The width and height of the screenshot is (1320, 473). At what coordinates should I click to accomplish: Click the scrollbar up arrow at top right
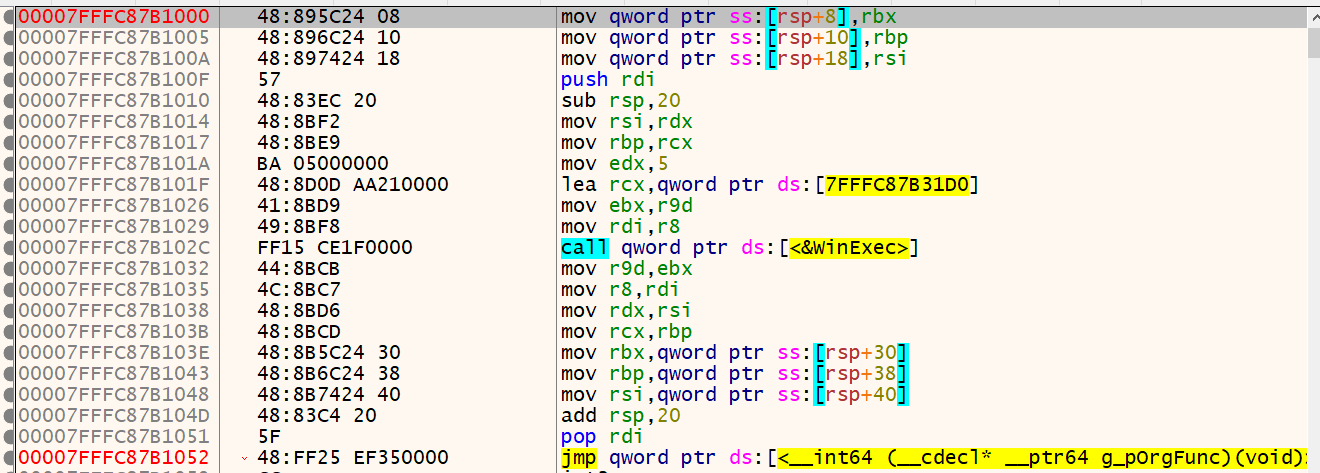click(1312, 16)
